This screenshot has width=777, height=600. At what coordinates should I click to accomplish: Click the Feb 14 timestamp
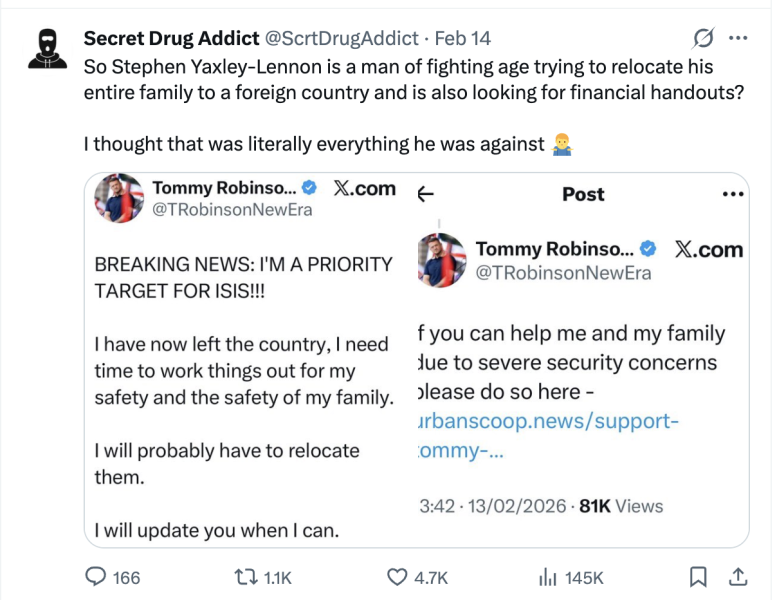tap(463, 38)
